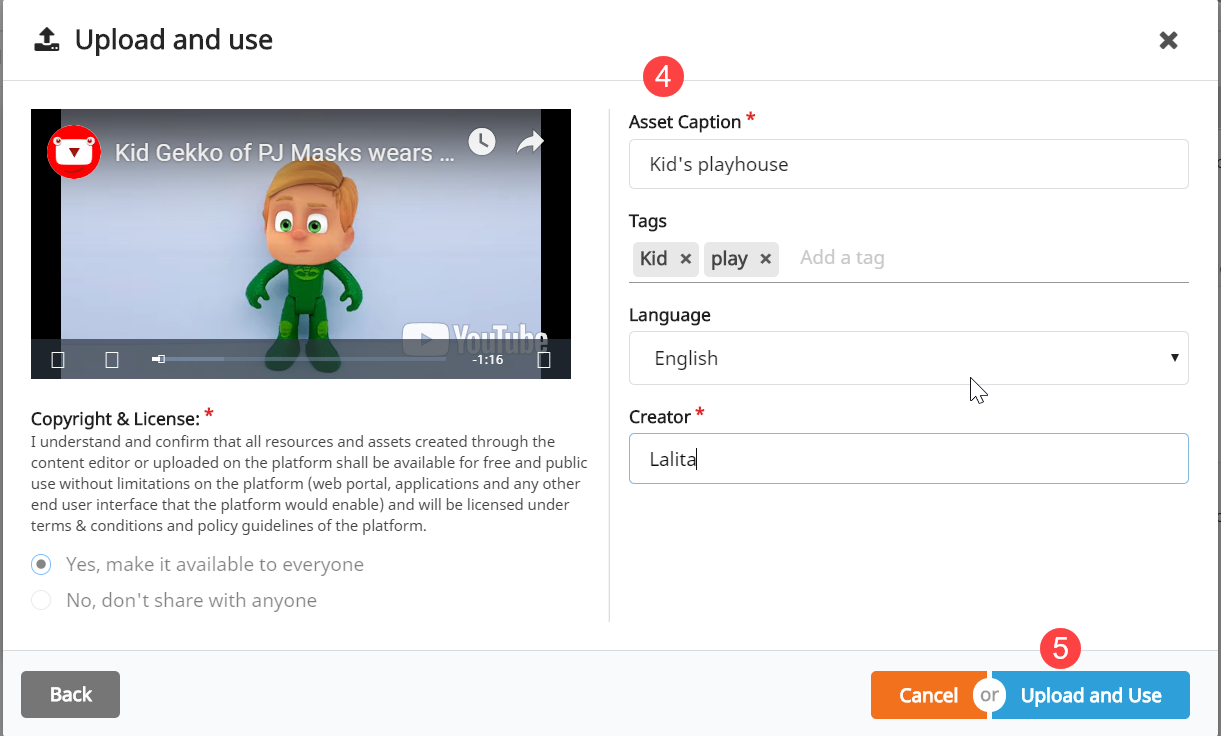Click the Upload and Use button
This screenshot has width=1221, height=736.
pos(1090,695)
